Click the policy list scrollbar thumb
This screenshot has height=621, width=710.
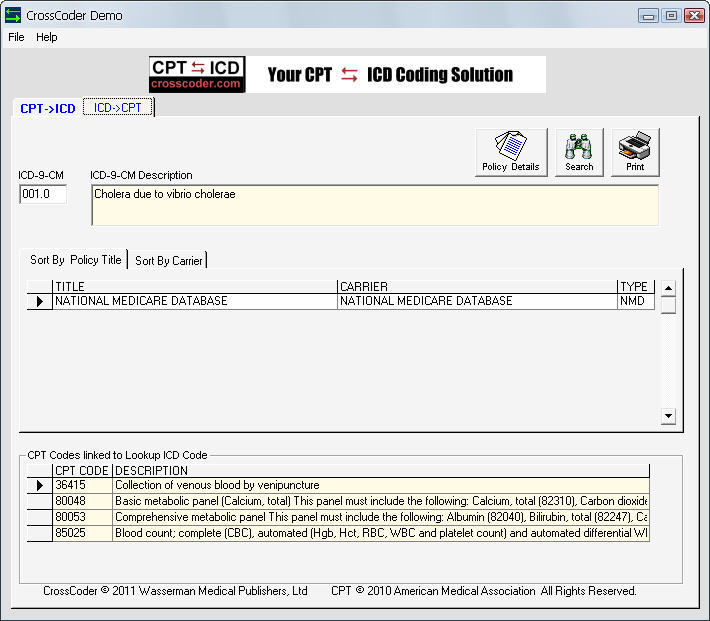click(668, 305)
